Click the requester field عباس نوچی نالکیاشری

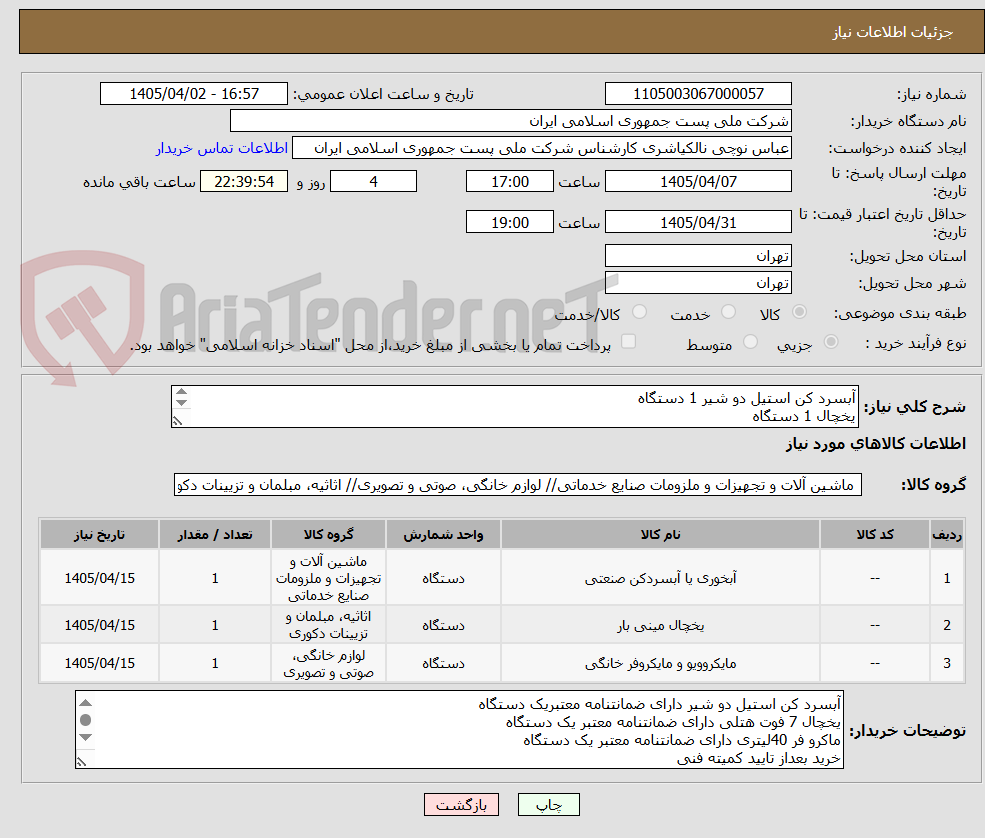click(x=541, y=148)
